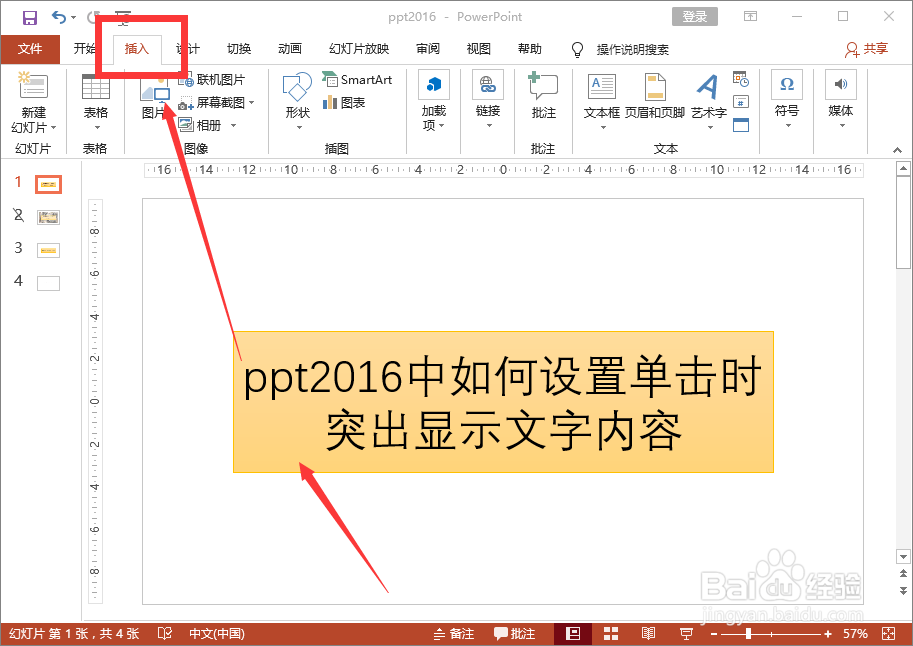Start slide show from status bar
The image size is (913, 646).
(686, 633)
